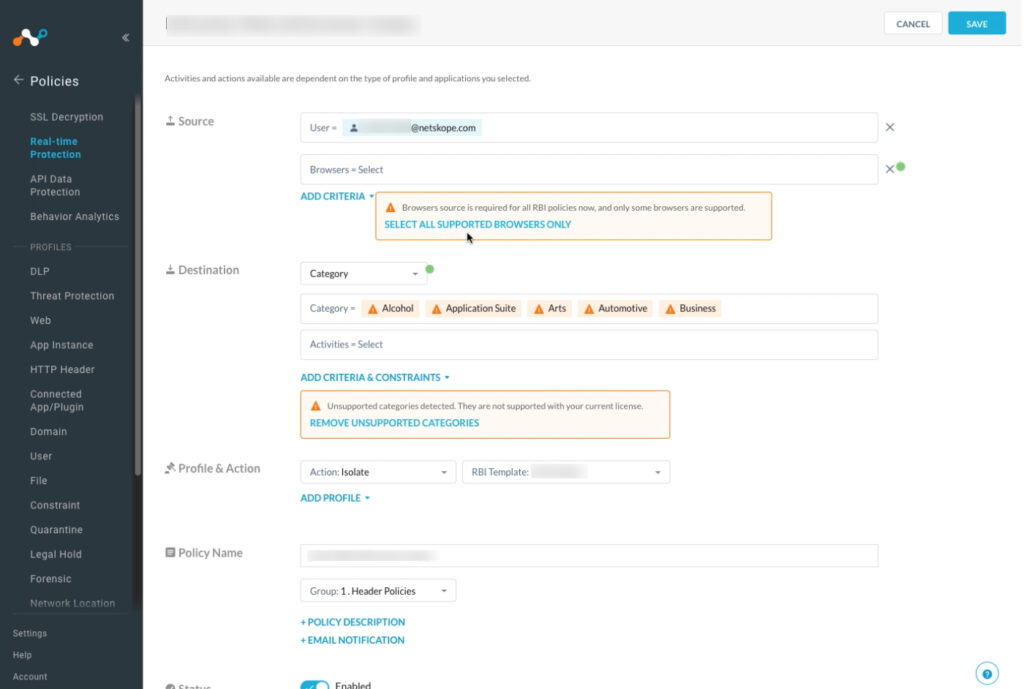
Task: Click Select All Supported Browsers Only link
Action: pos(478,225)
